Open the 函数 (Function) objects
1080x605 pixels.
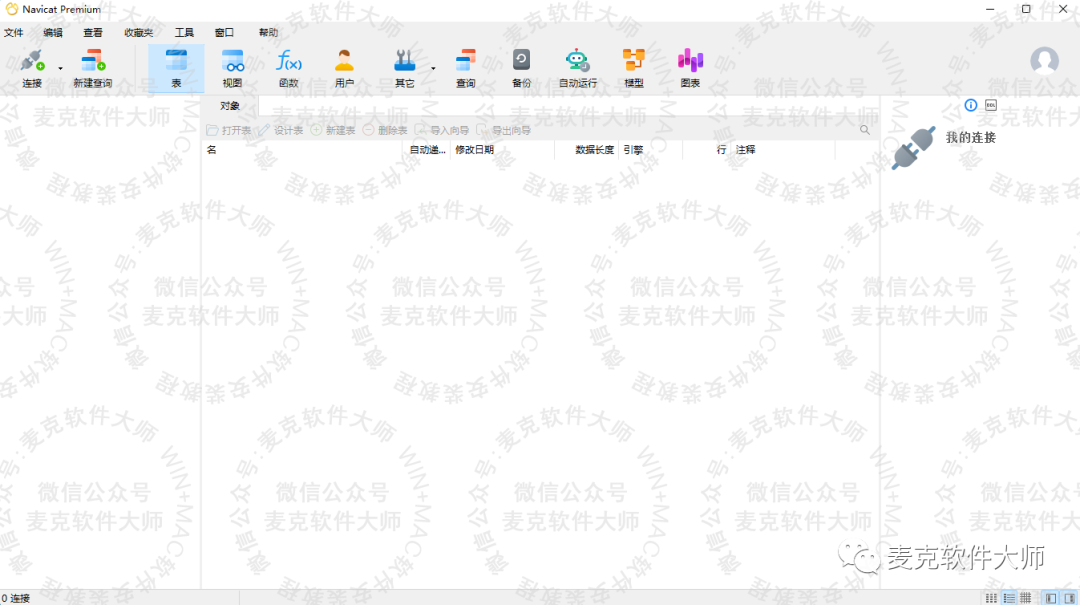[289, 68]
